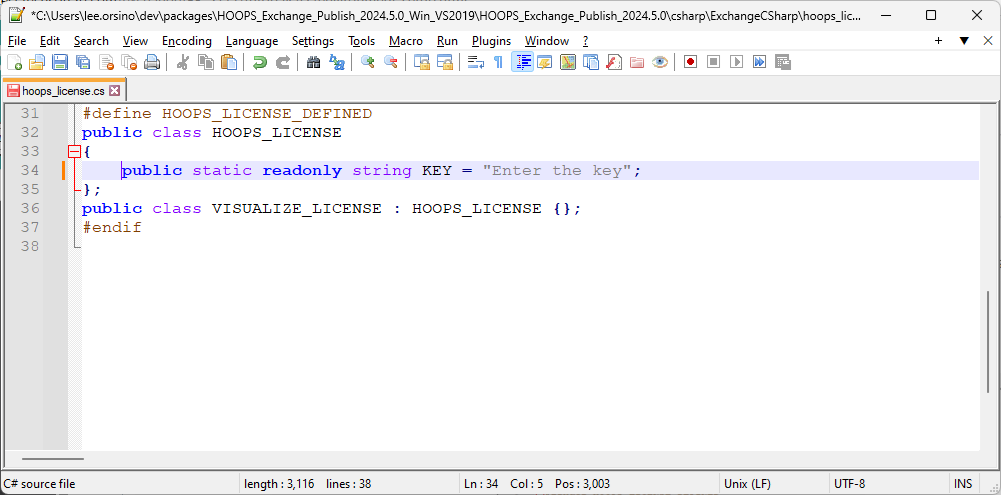
Task: Start macro recording with the red dot
Action: point(690,62)
